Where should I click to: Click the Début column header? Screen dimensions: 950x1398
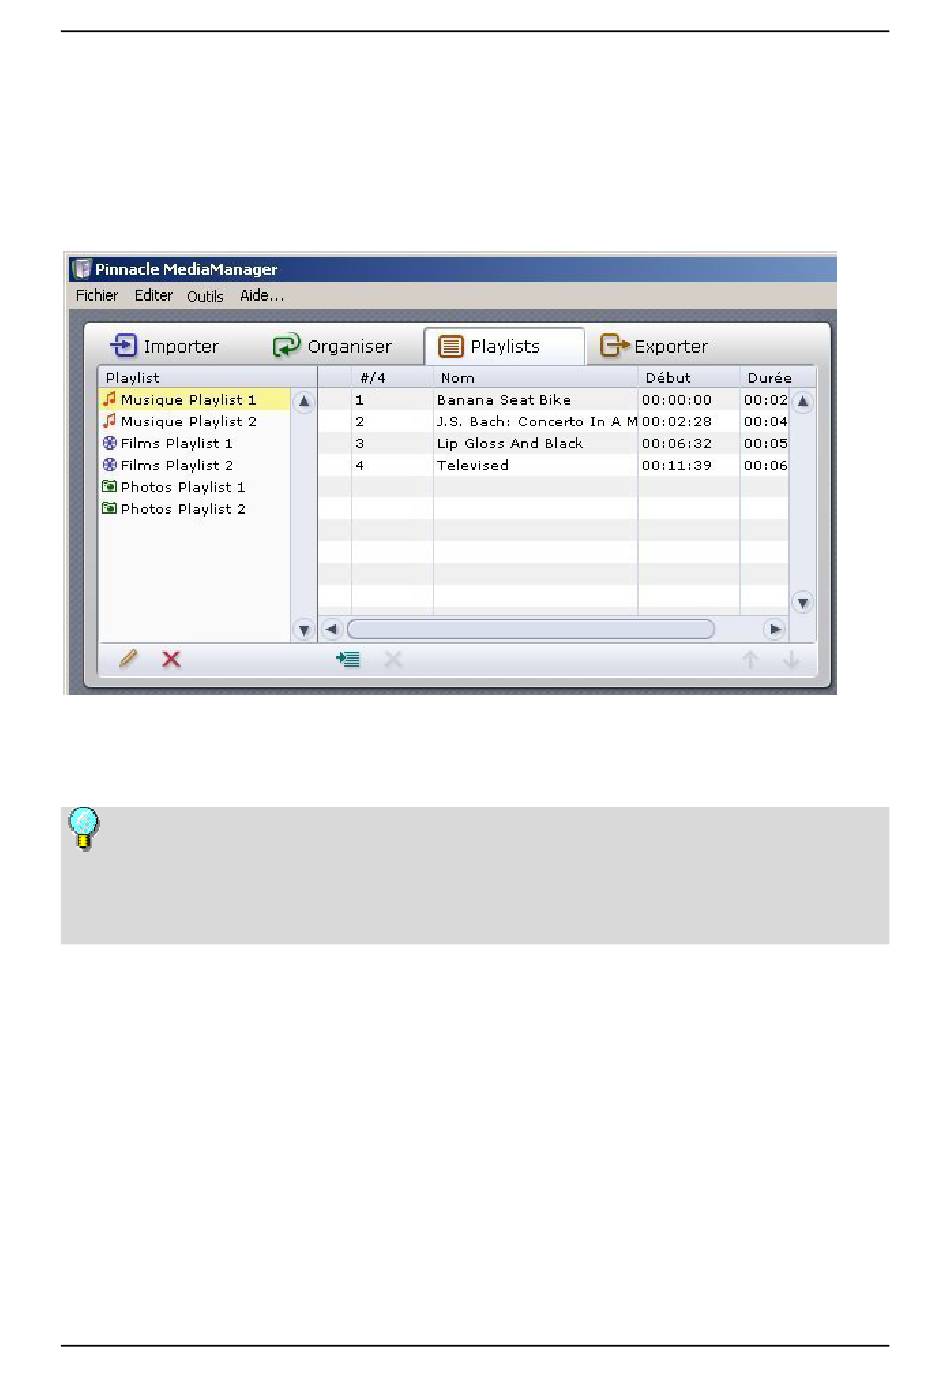[x=689, y=378]
